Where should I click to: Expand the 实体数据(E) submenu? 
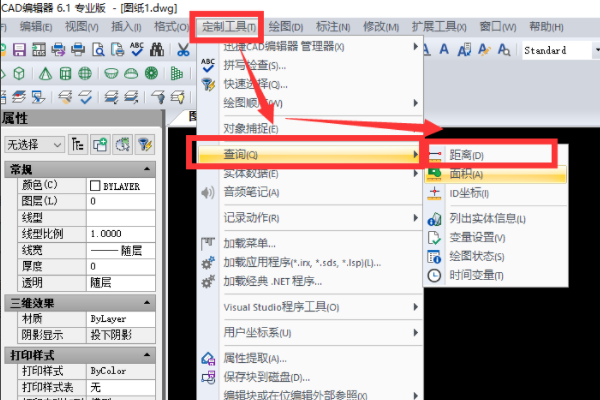click(310, 173)
